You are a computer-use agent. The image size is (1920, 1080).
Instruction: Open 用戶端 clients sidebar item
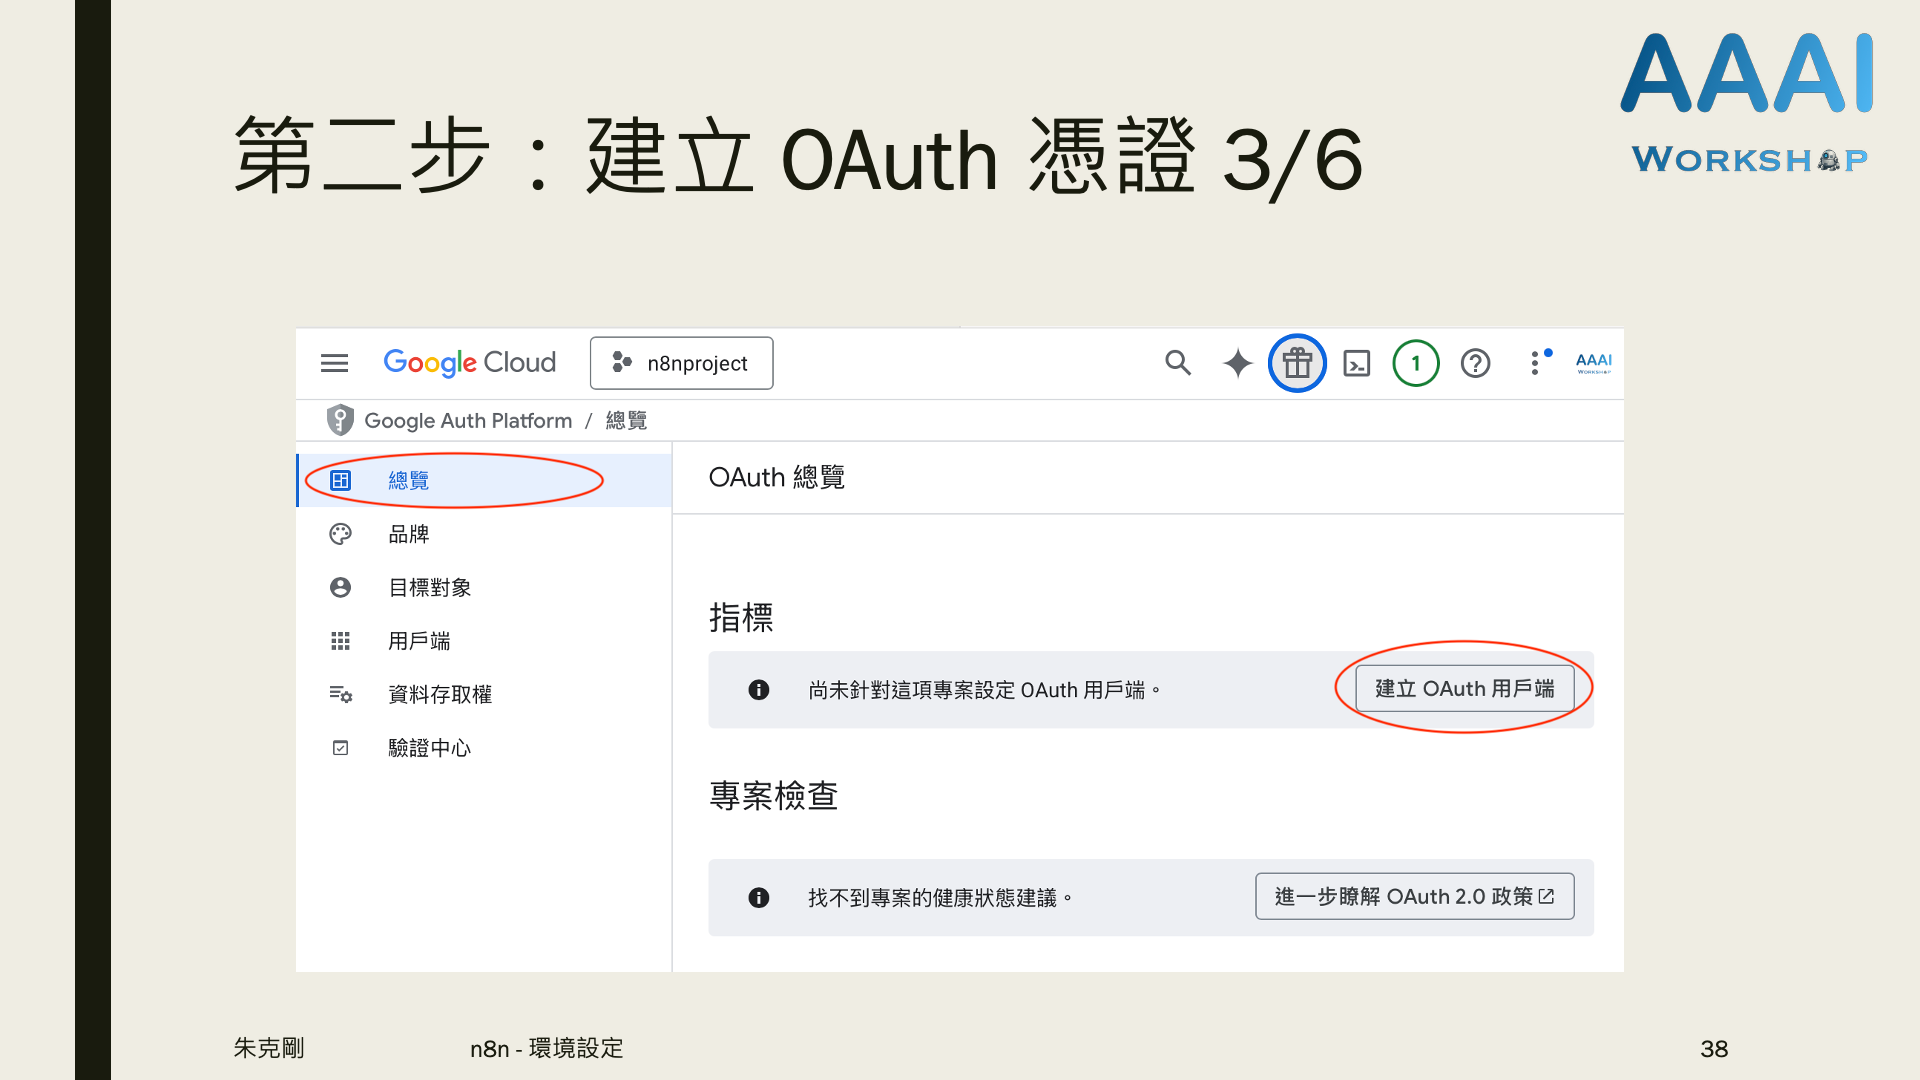[x=418, y=641]
